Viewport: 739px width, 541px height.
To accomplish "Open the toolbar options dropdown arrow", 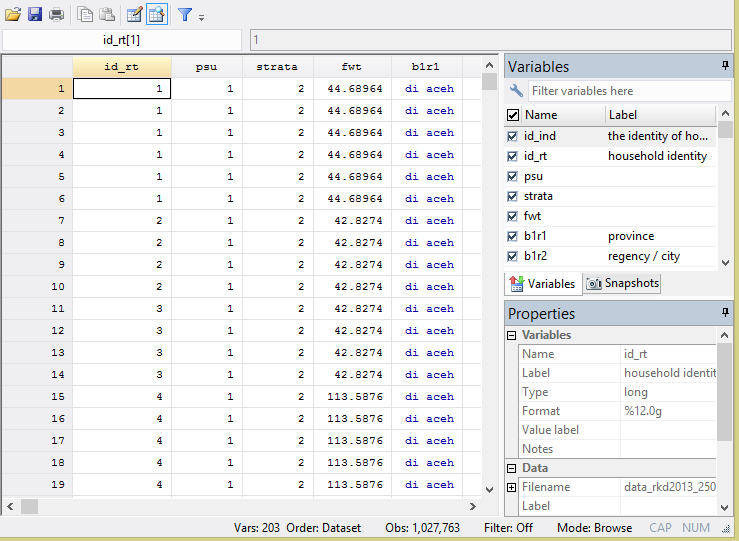I will (x=201, y=17).
